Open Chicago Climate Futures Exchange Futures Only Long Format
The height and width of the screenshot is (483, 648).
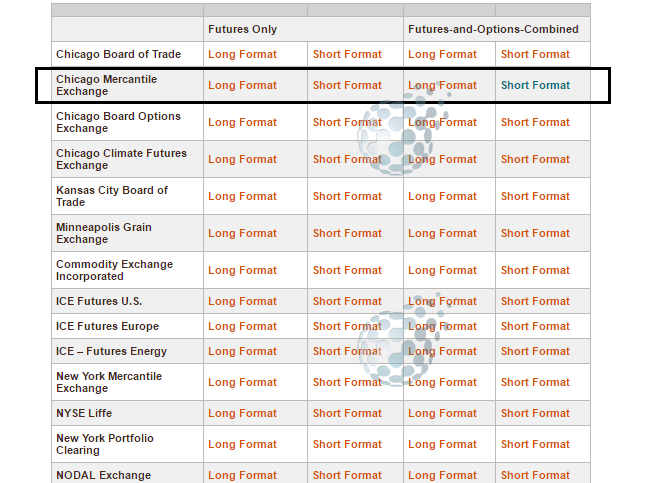242,159
